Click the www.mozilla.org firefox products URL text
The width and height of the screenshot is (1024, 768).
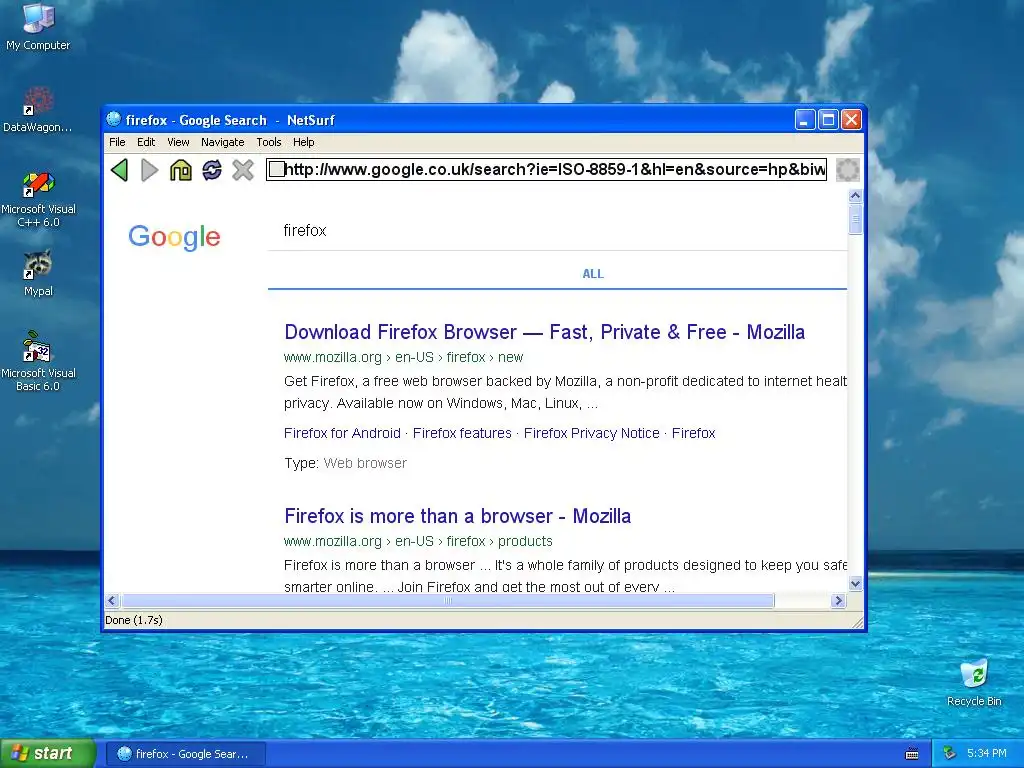click(x=418, y=541)
